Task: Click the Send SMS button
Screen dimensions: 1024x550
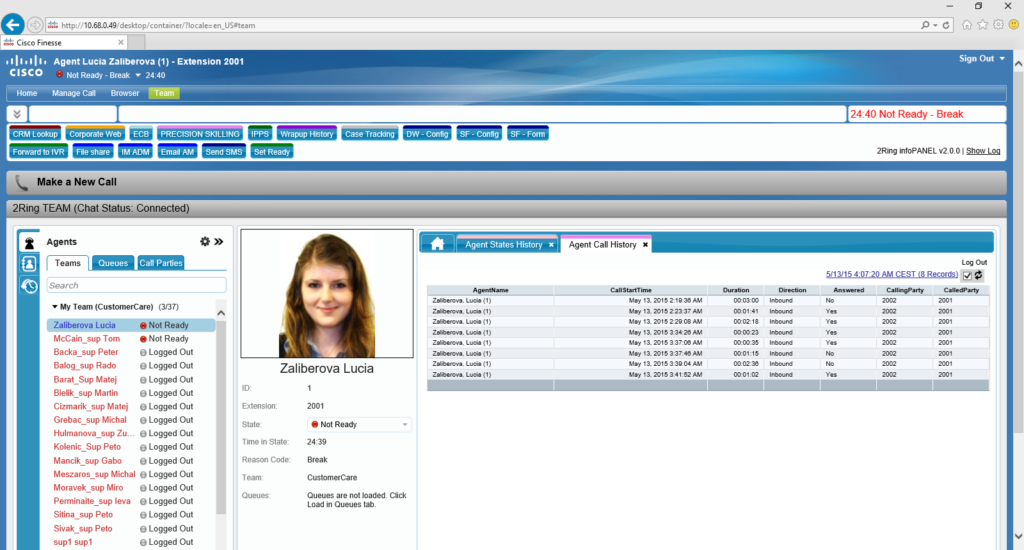Action: (224, 152)
